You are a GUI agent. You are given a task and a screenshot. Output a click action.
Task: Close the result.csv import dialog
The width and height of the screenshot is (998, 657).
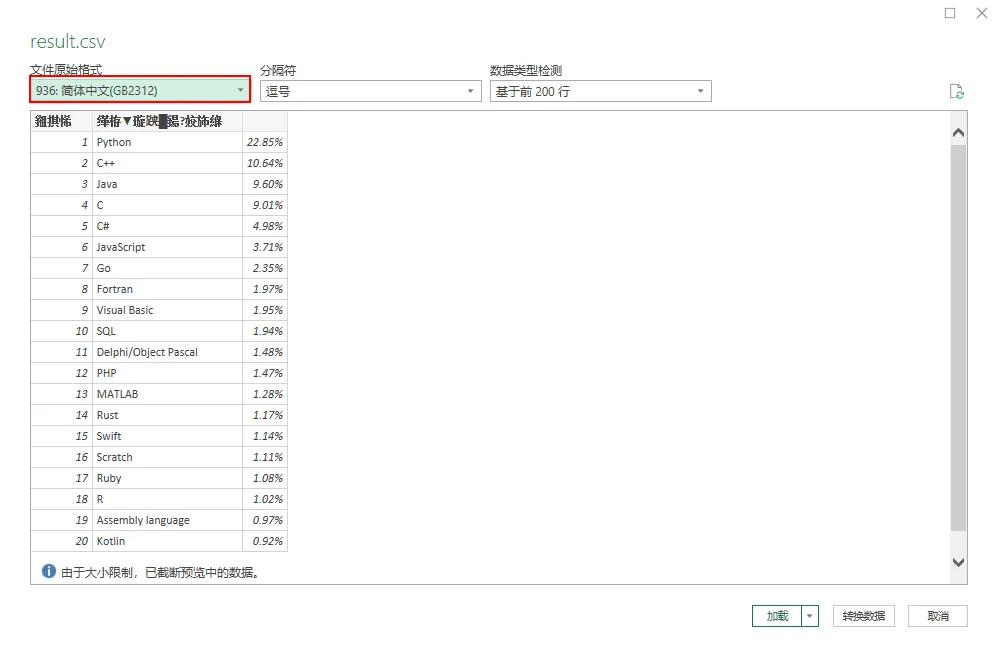click(x=981, y=13)
